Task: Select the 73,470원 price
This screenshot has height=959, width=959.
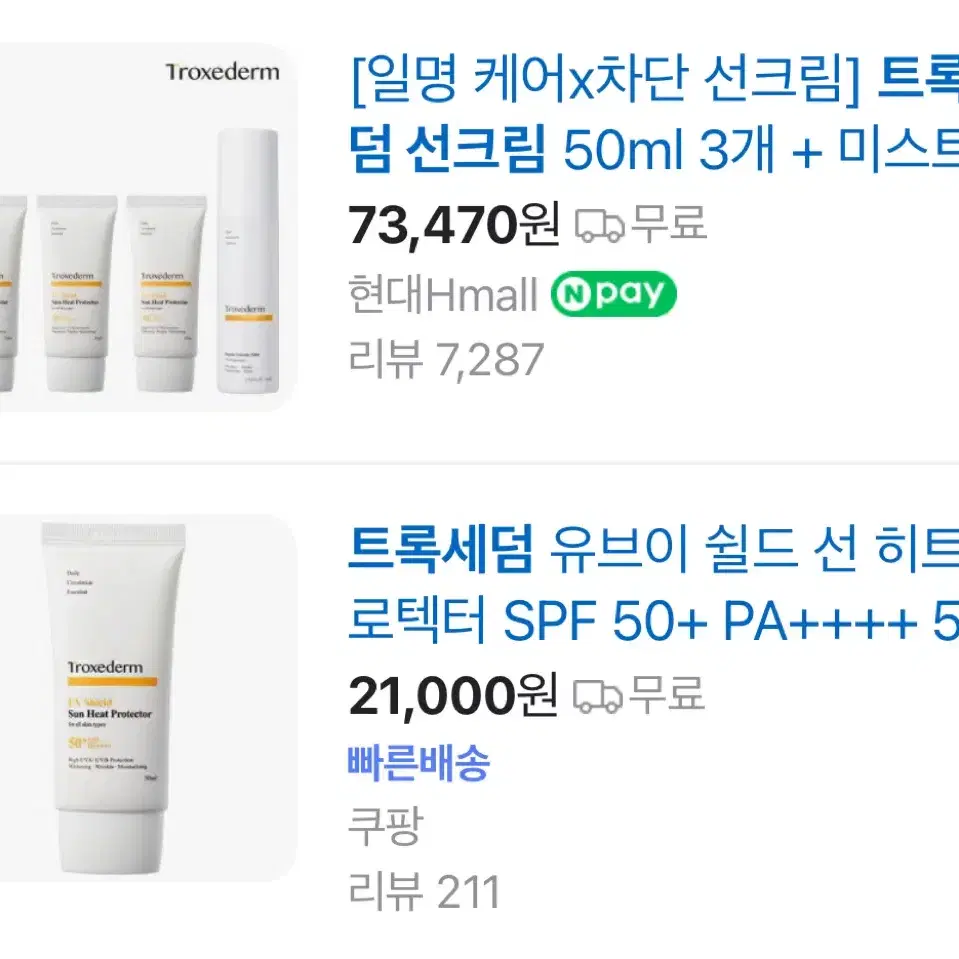Action: click(x=454, y=224)
